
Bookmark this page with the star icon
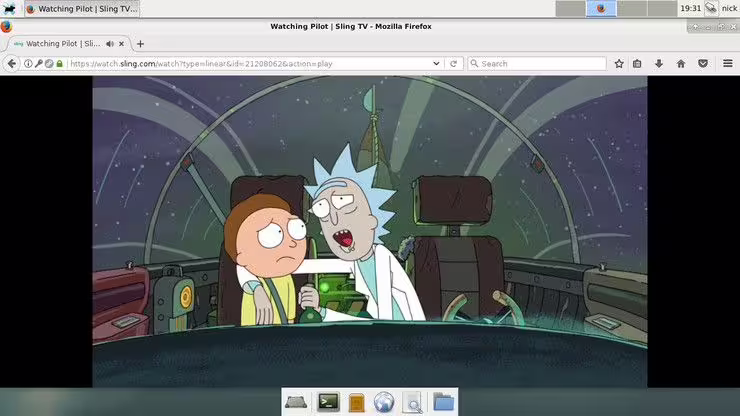click(619, 63)
